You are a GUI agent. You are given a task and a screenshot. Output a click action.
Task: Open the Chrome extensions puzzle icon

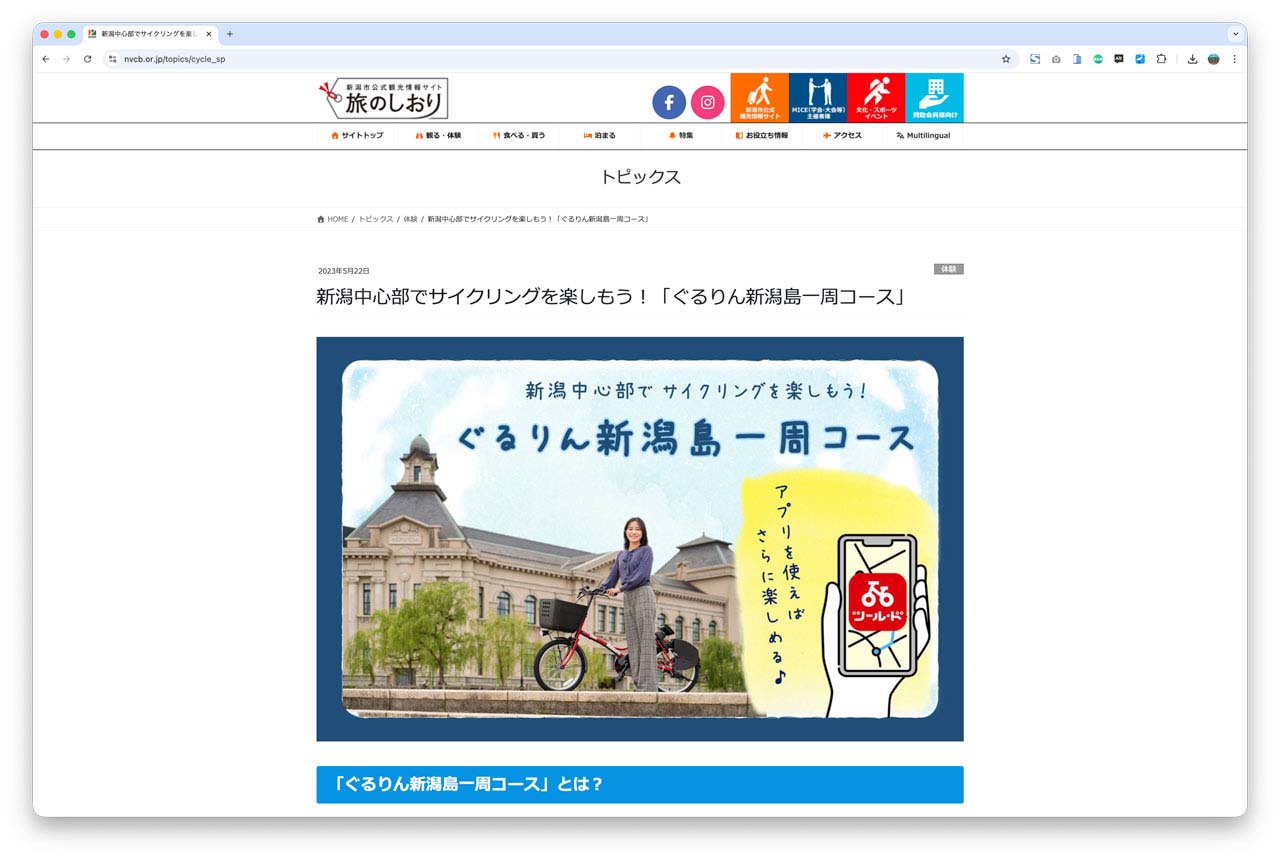[x=1161, y=59]
